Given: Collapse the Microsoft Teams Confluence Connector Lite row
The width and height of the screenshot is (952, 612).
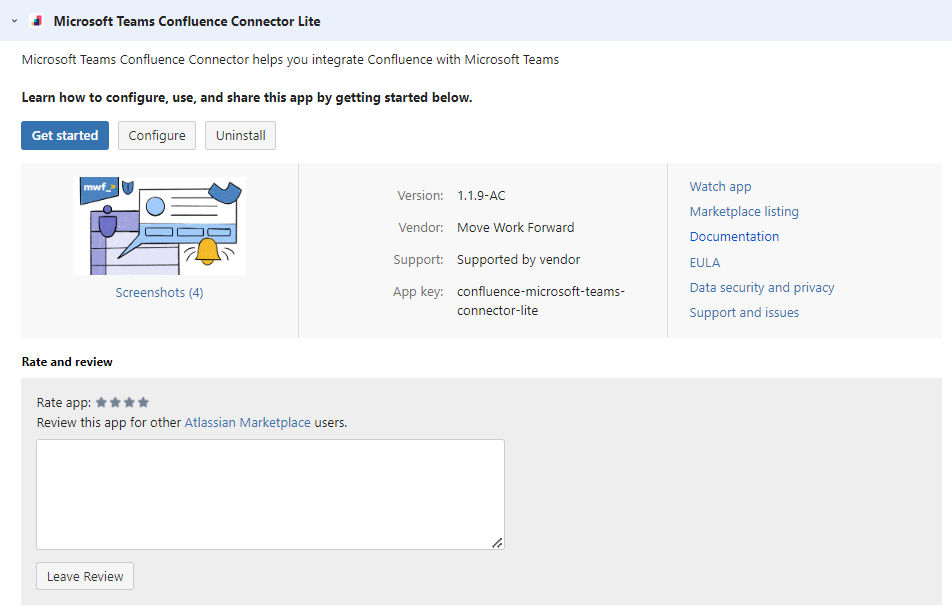Looking at the screenshot, I should (x=14, y=21).
